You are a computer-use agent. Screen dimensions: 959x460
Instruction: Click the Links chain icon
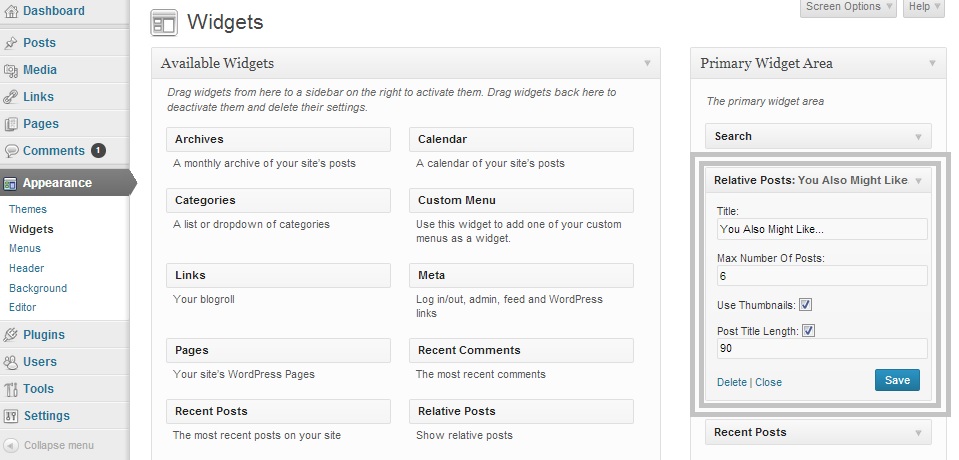tap(11, 97)
